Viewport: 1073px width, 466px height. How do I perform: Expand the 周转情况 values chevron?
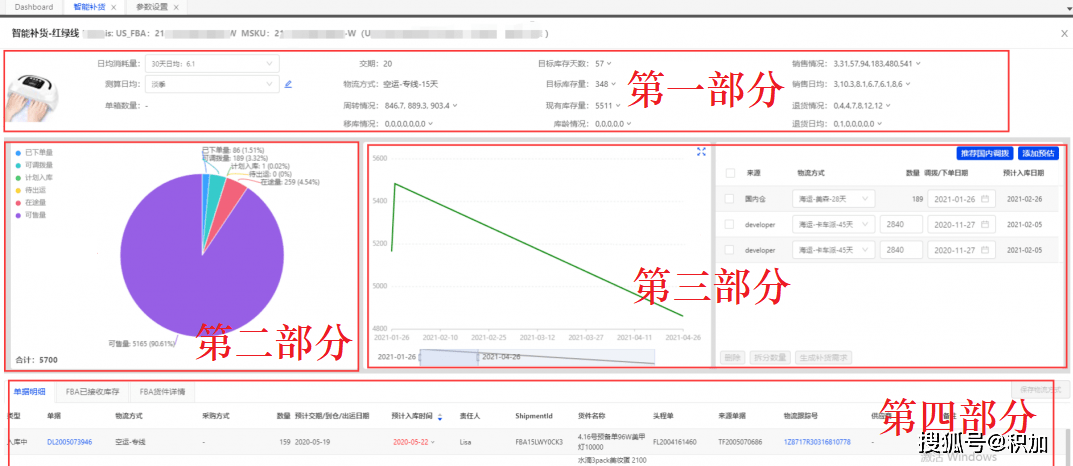(x=456, y=105)
